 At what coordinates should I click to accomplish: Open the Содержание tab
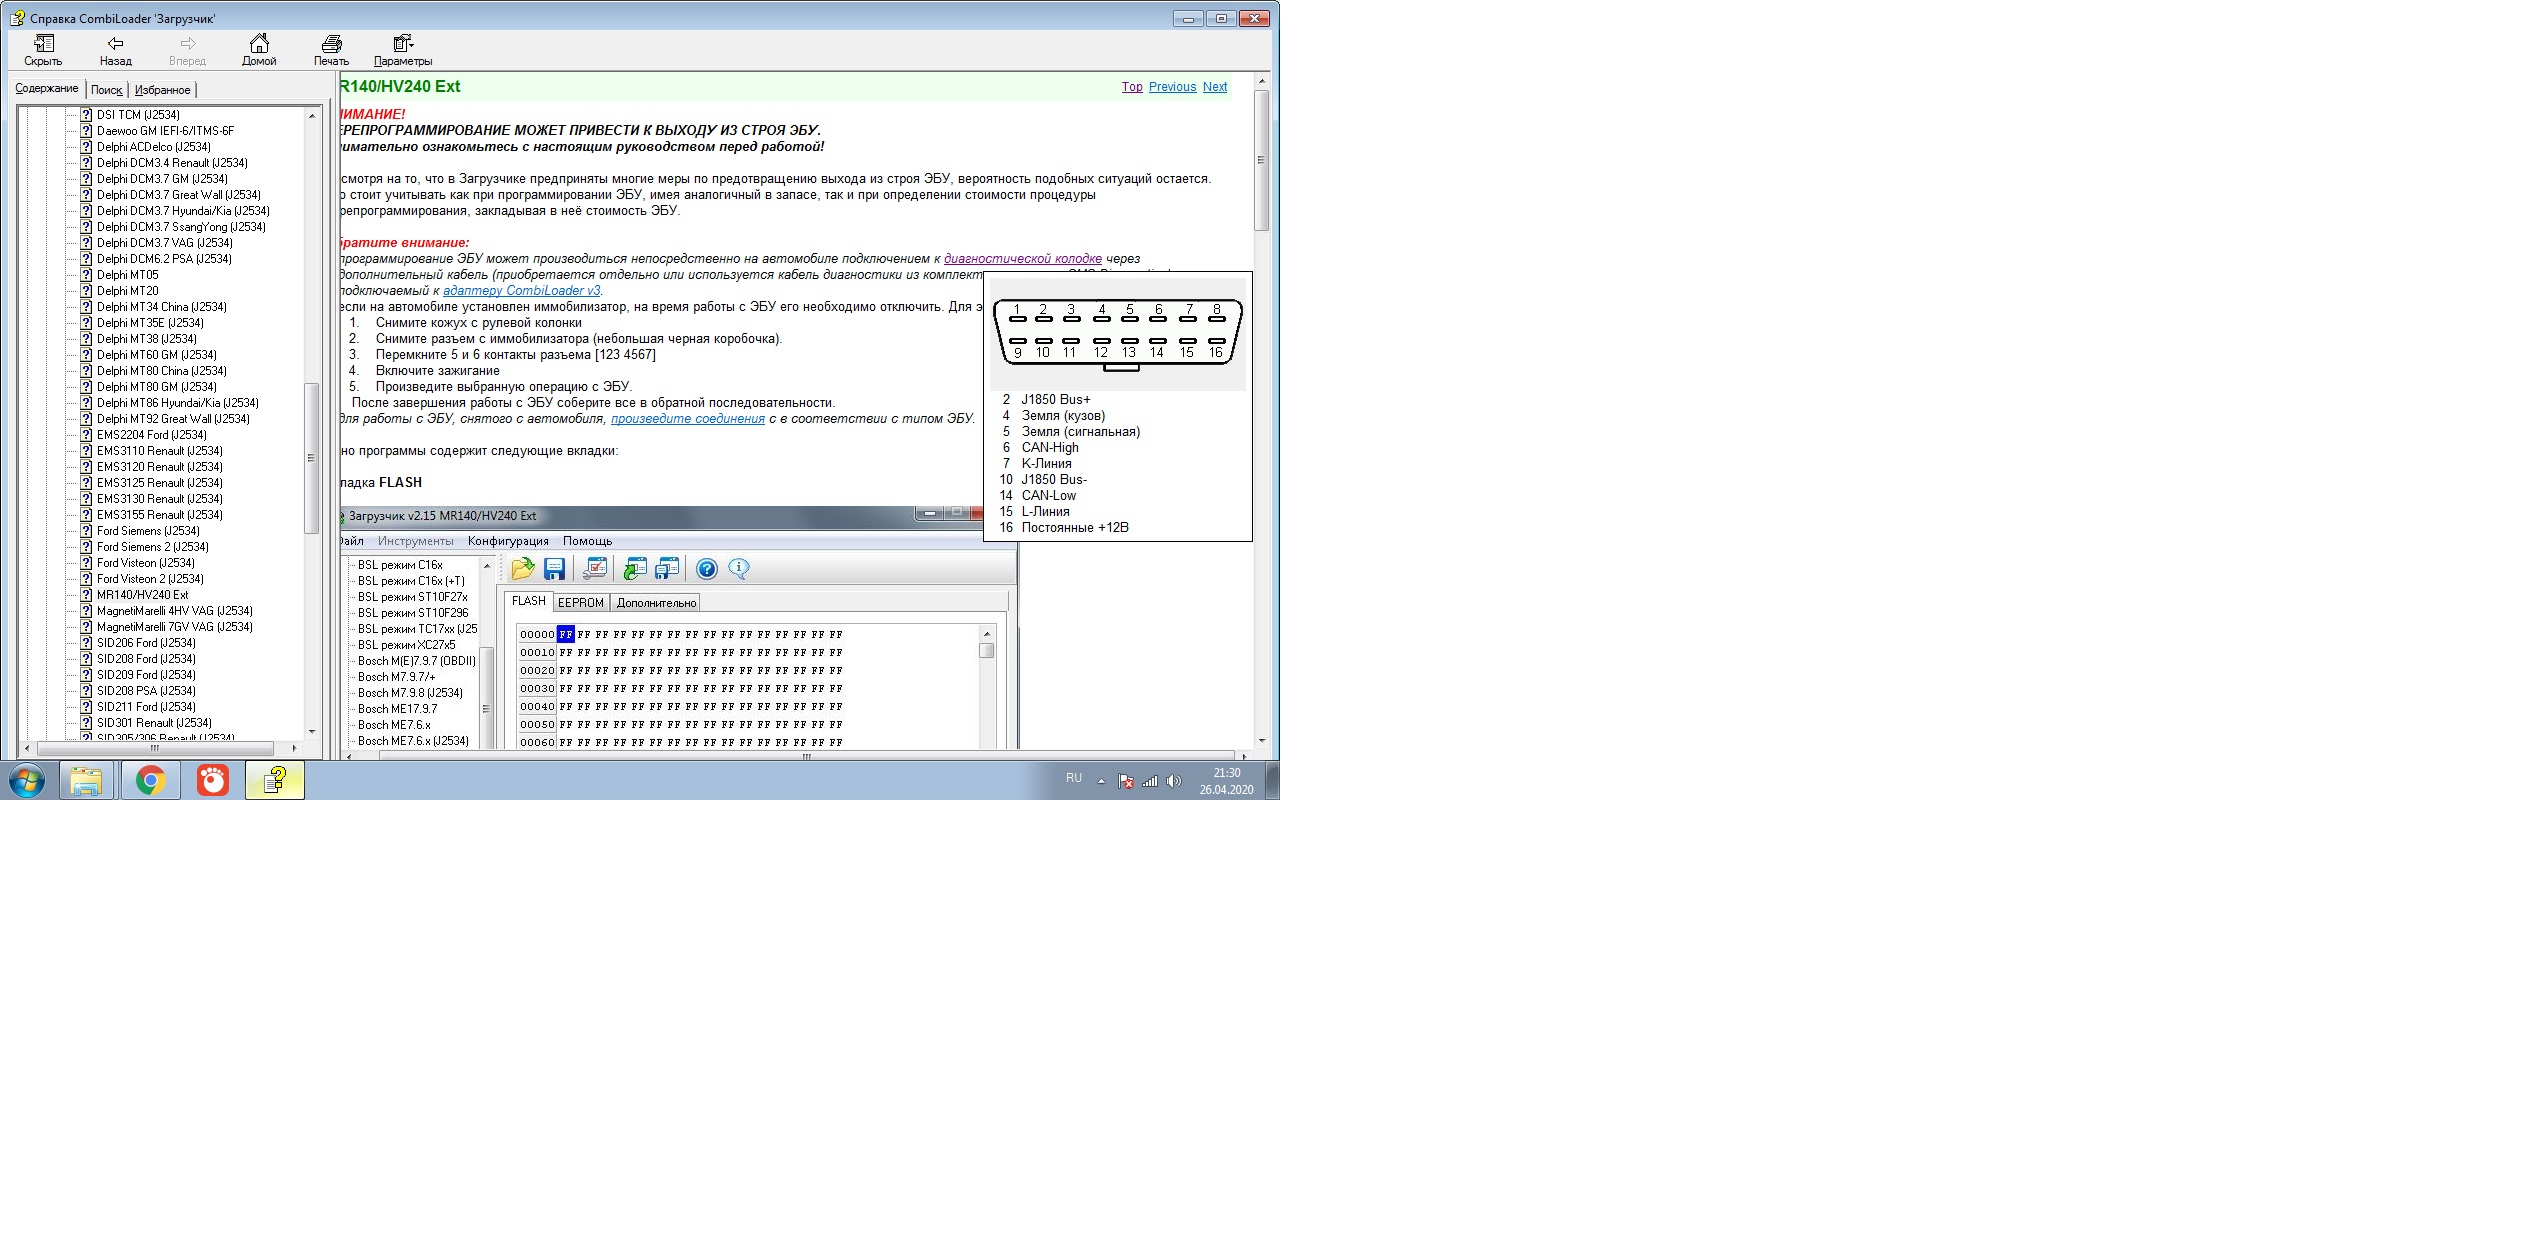[x=46, y=89]
